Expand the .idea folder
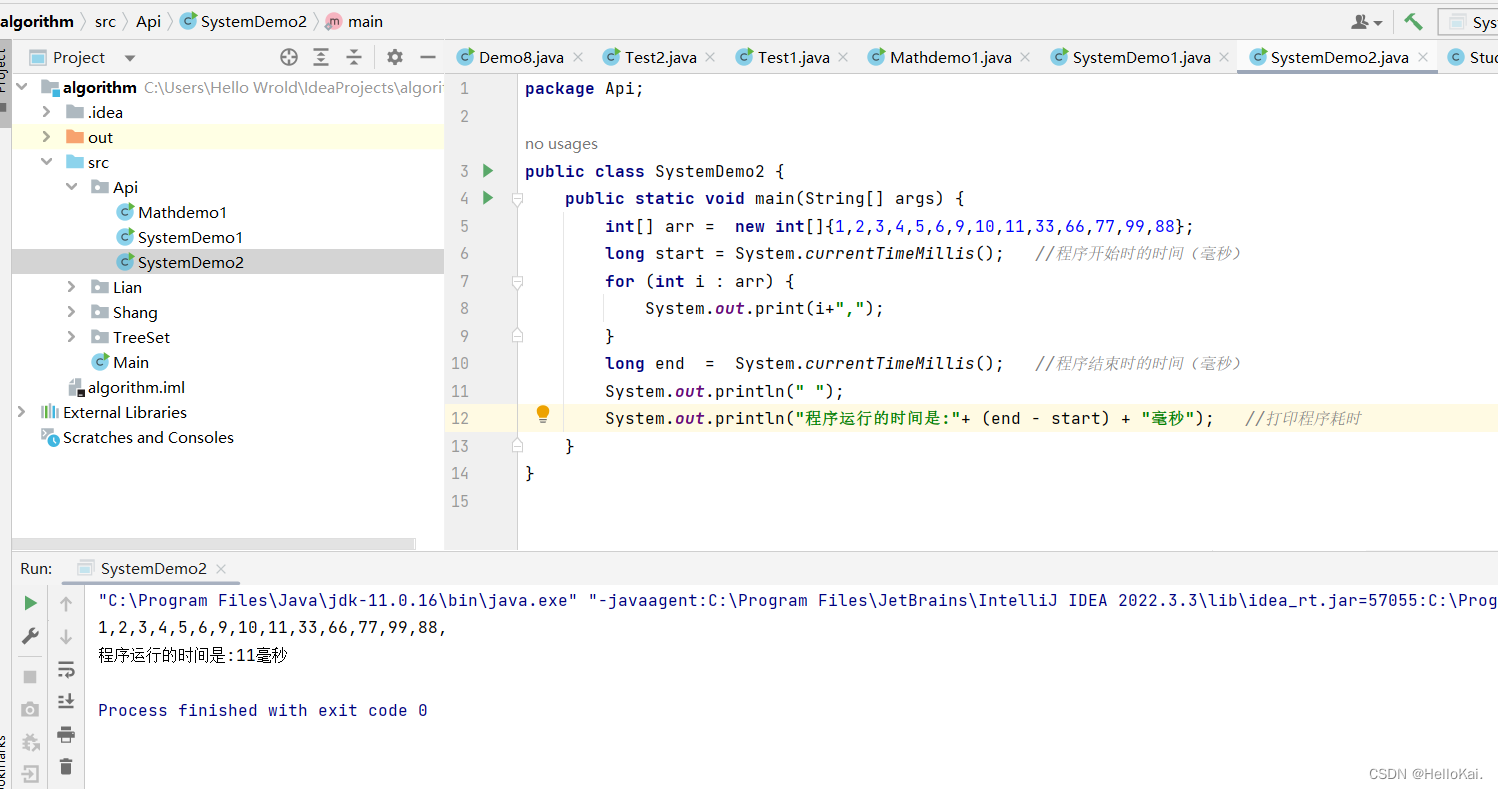 coord(46,112)
